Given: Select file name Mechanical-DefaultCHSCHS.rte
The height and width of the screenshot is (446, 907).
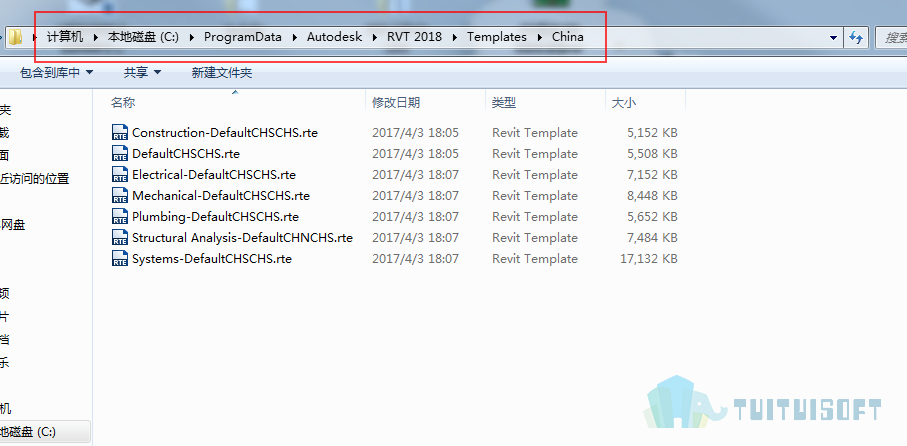Looking at the screenshot, I should [x=221, y=196].
